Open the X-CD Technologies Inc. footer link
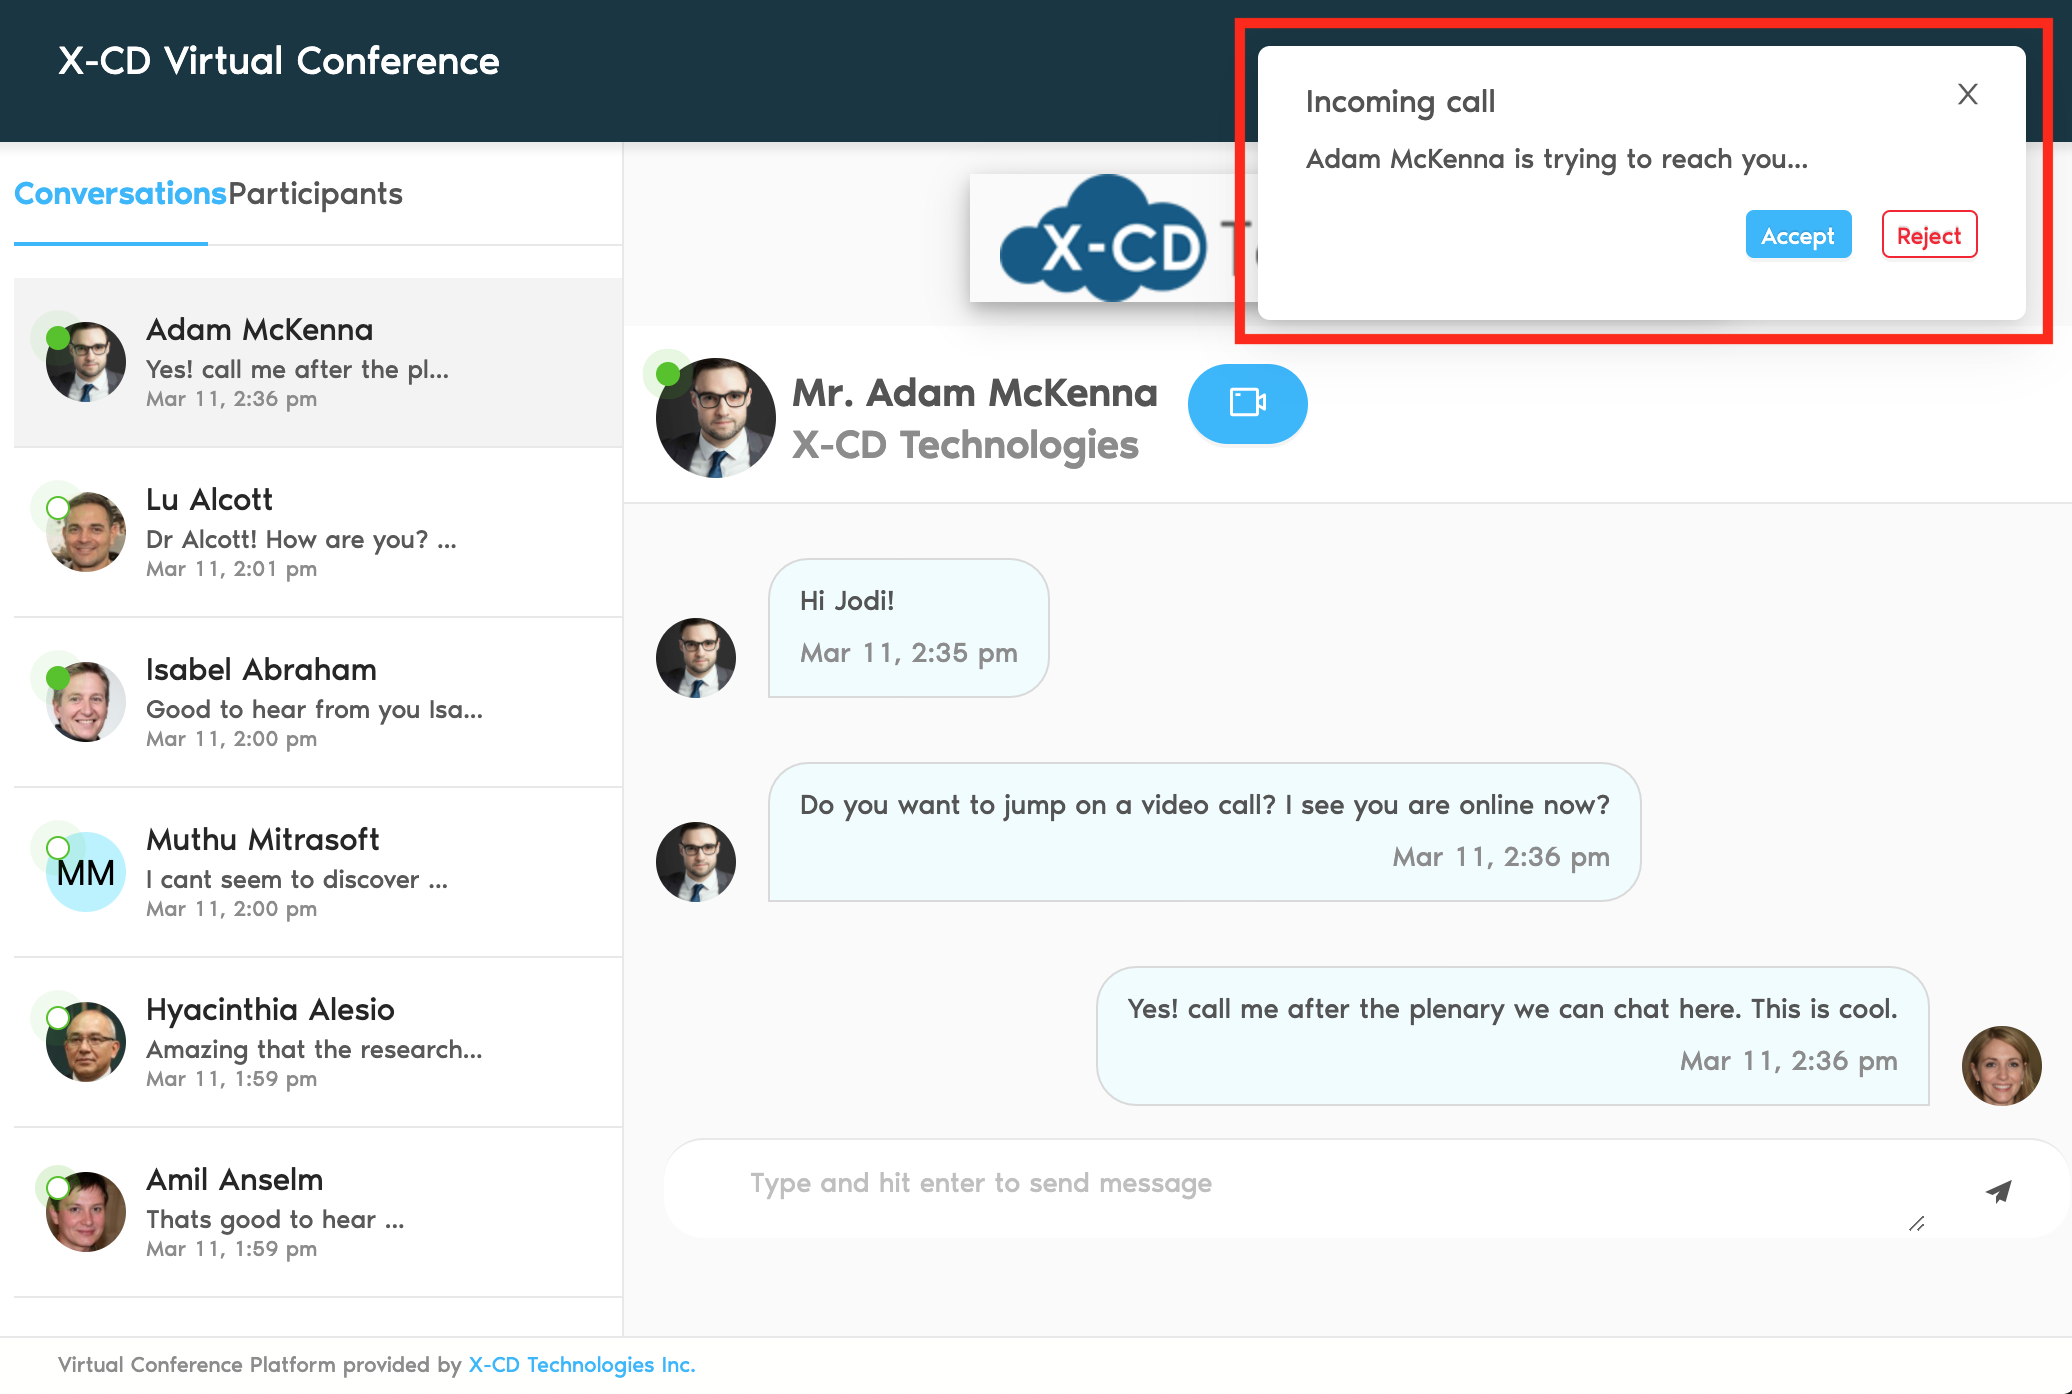 581,1364
